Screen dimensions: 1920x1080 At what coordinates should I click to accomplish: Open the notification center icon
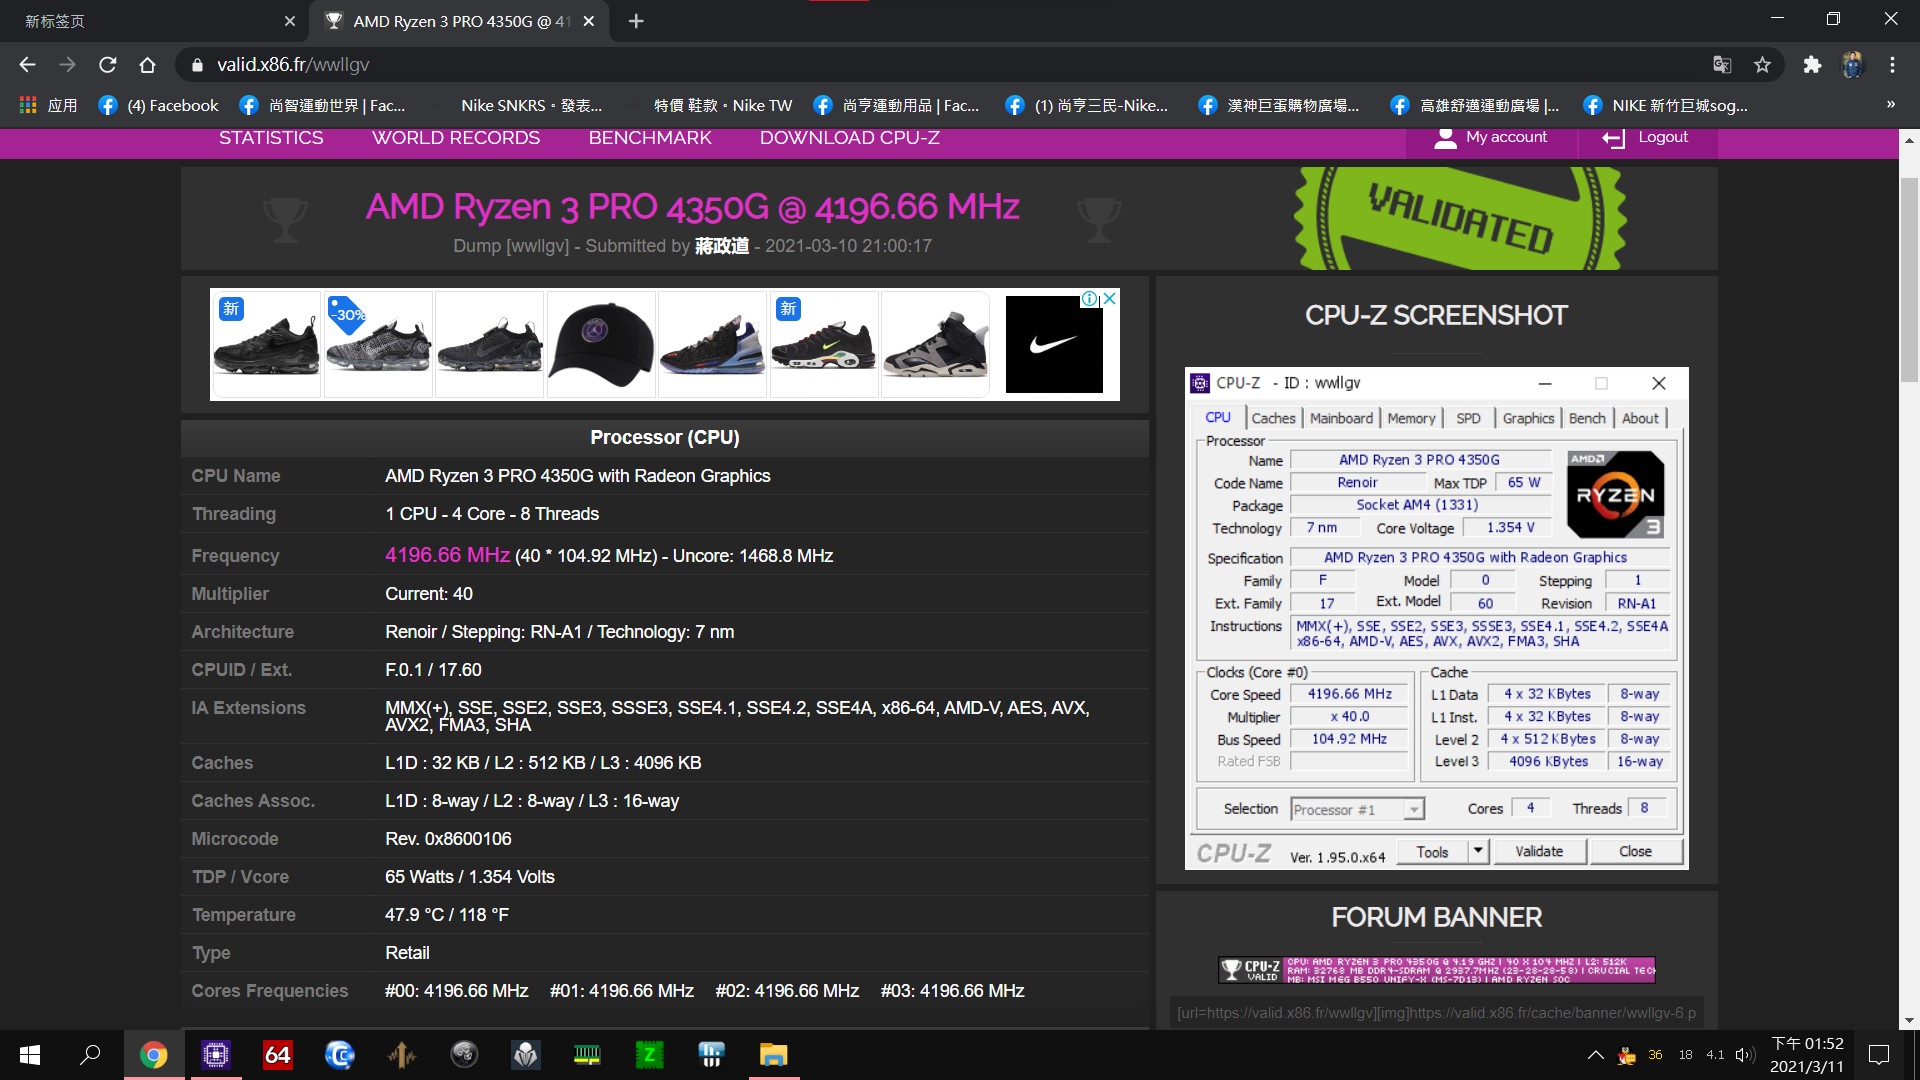(x=1879, y=1055)
